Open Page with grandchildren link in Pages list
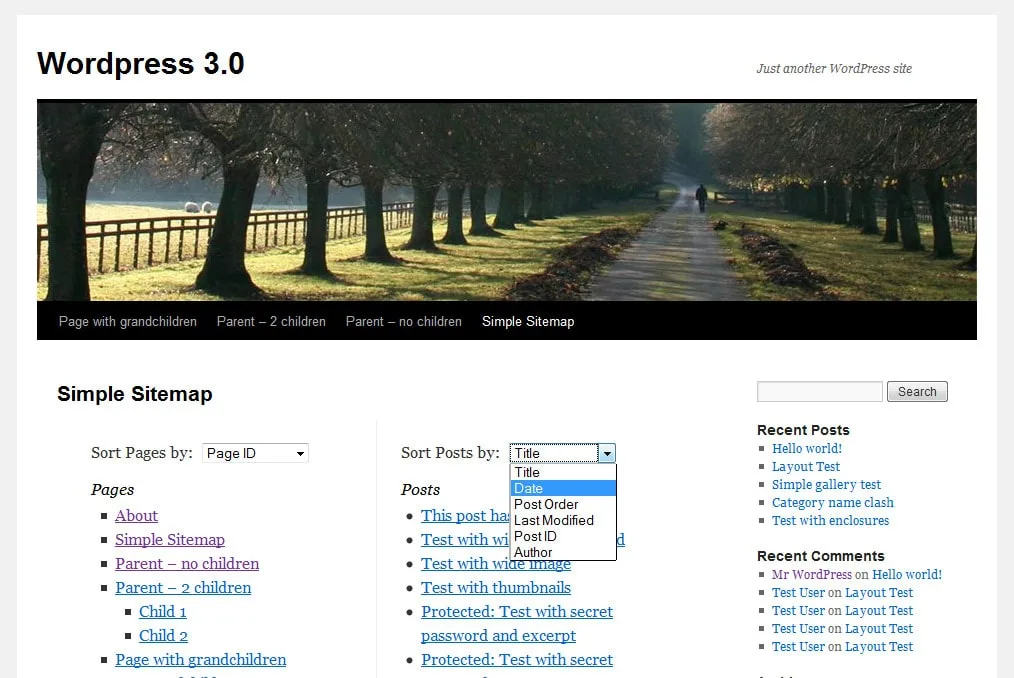 pyautogui.click(x=200, y=659)
